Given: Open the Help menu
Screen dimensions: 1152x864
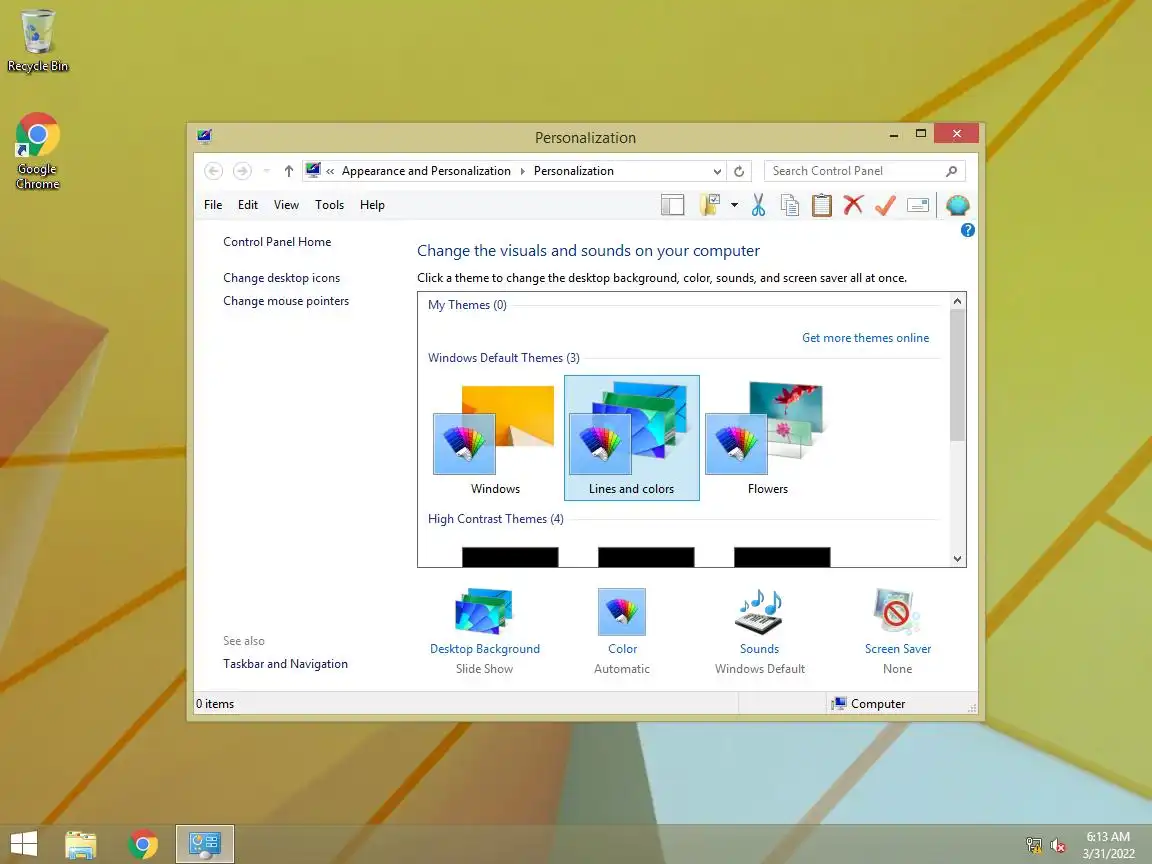Looking at the screenshot, I should (x=372, y=205).
